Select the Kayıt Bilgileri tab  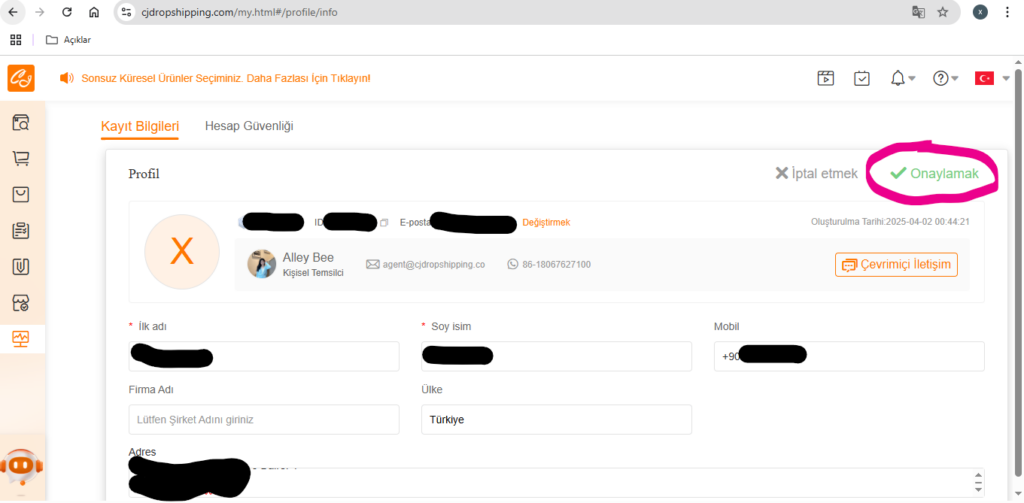(140, 126)
